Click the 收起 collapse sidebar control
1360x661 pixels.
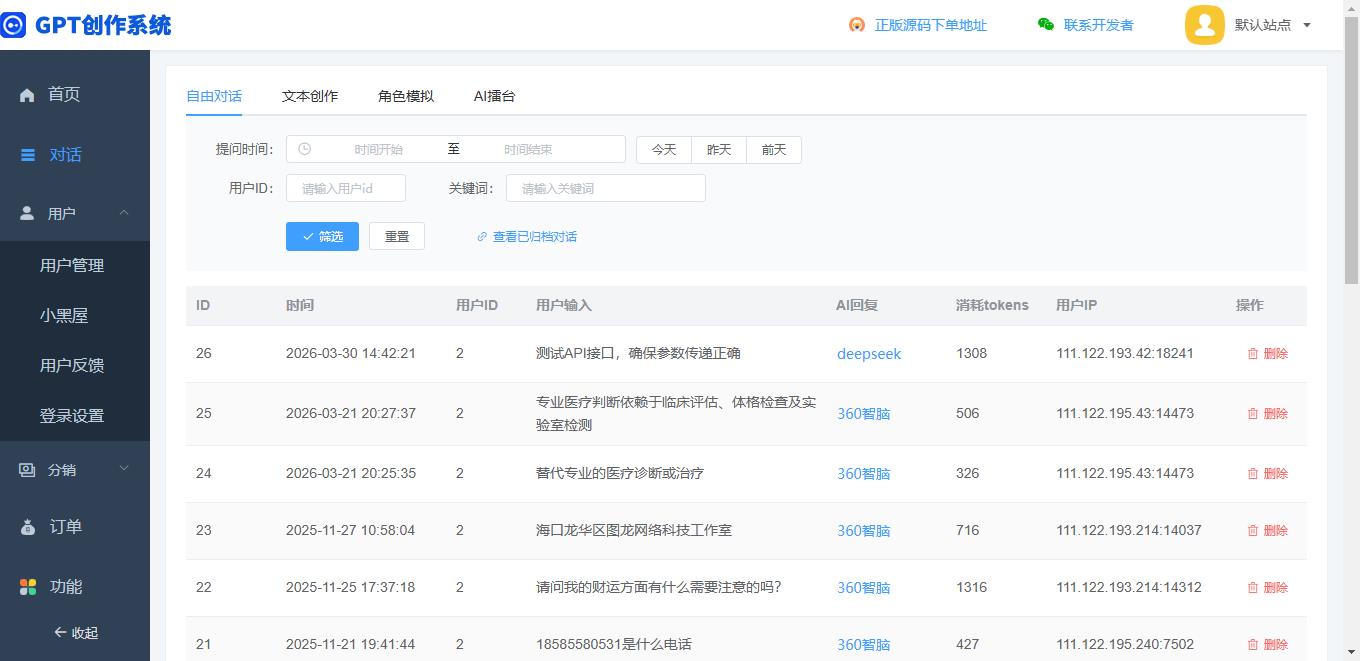(x=76, y=633)
